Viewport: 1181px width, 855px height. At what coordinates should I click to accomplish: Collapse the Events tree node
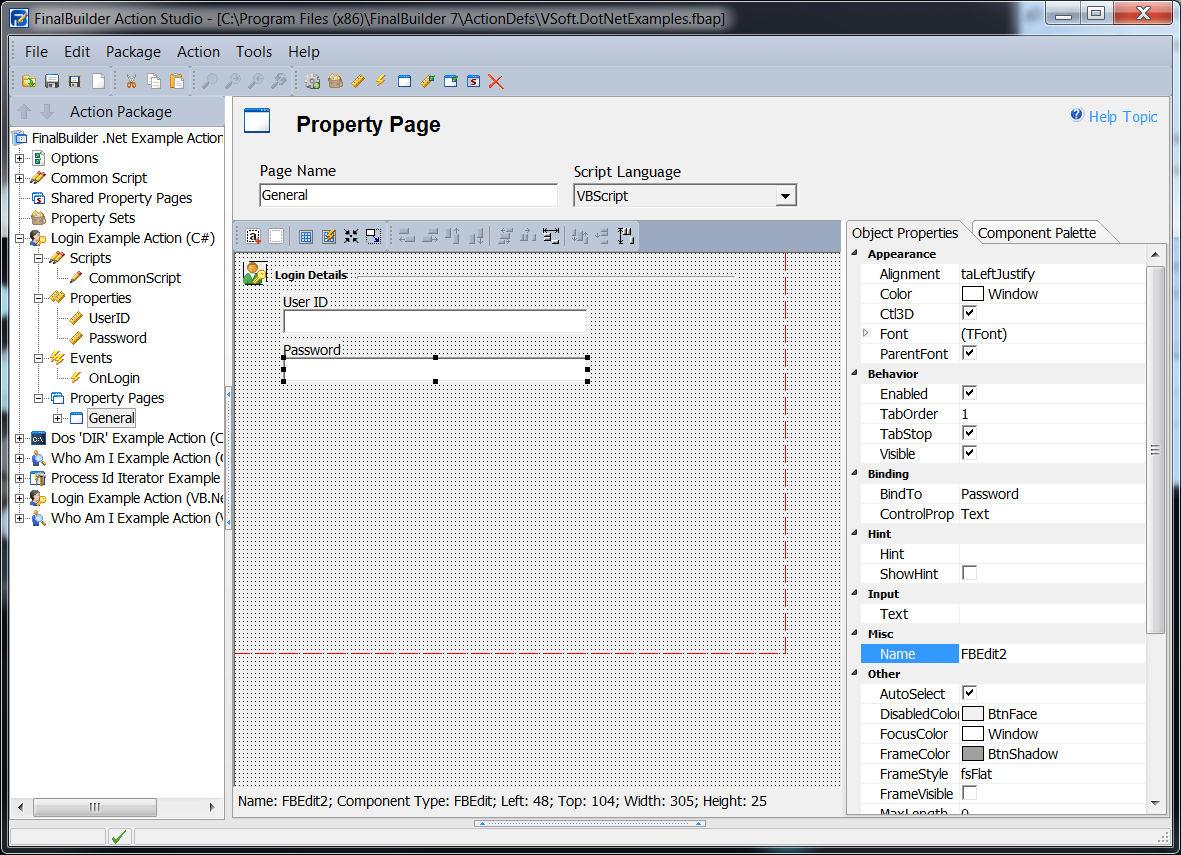(x=39, y=359)
